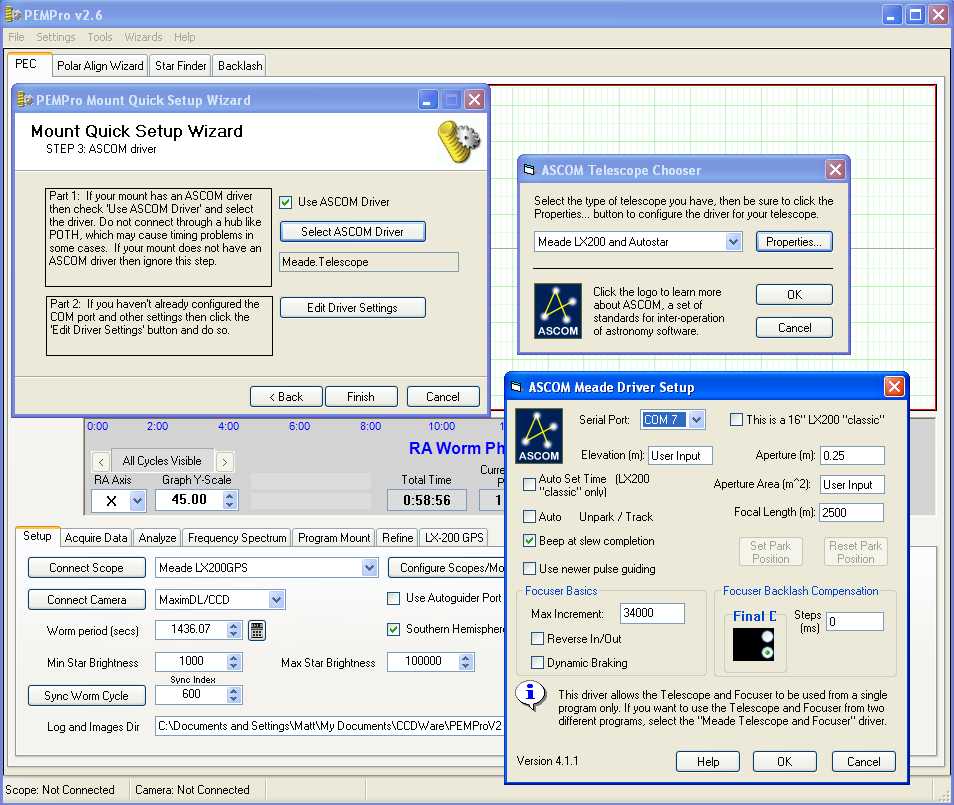The image size is (954, 805).
Task: Click the Connect Camera button
Action: [86, 600]
